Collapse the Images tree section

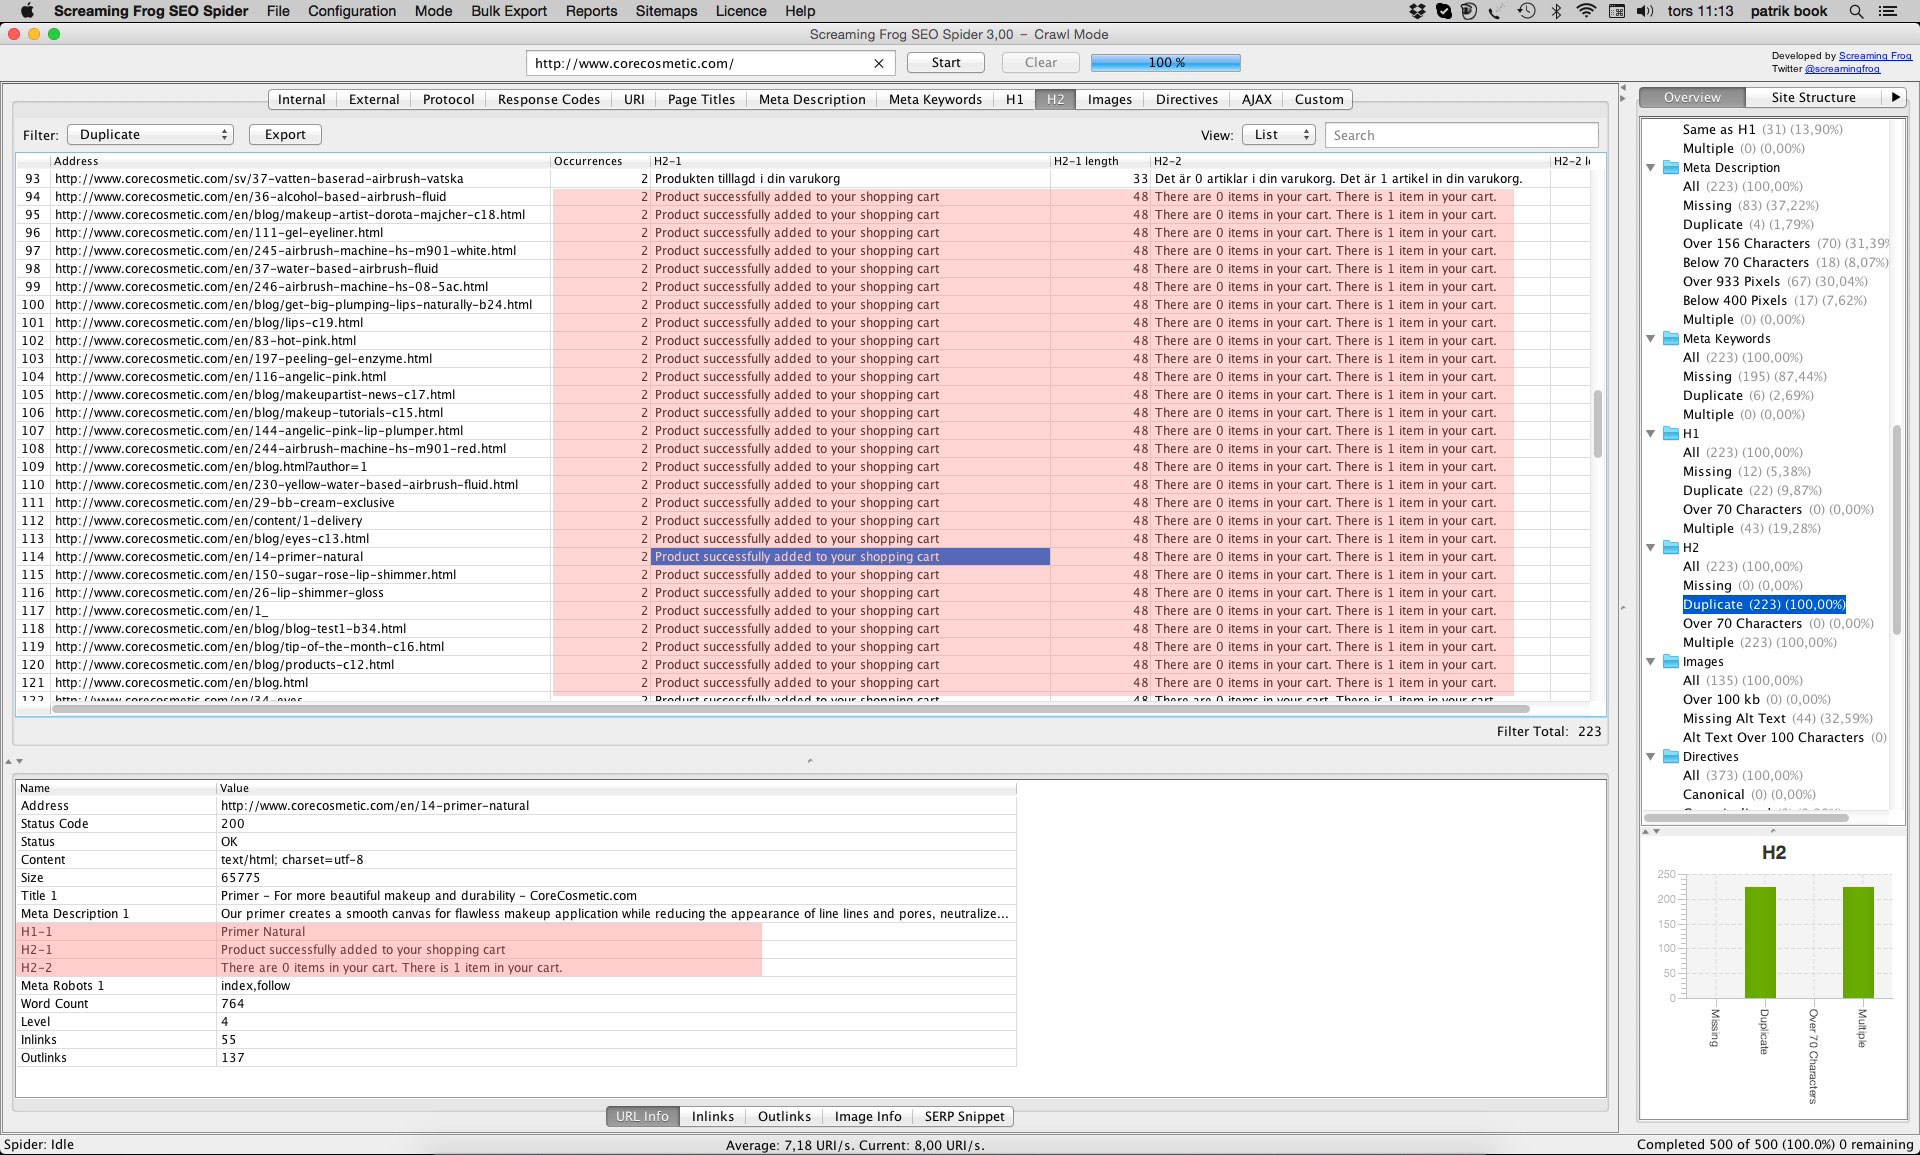coord(1651,662)
